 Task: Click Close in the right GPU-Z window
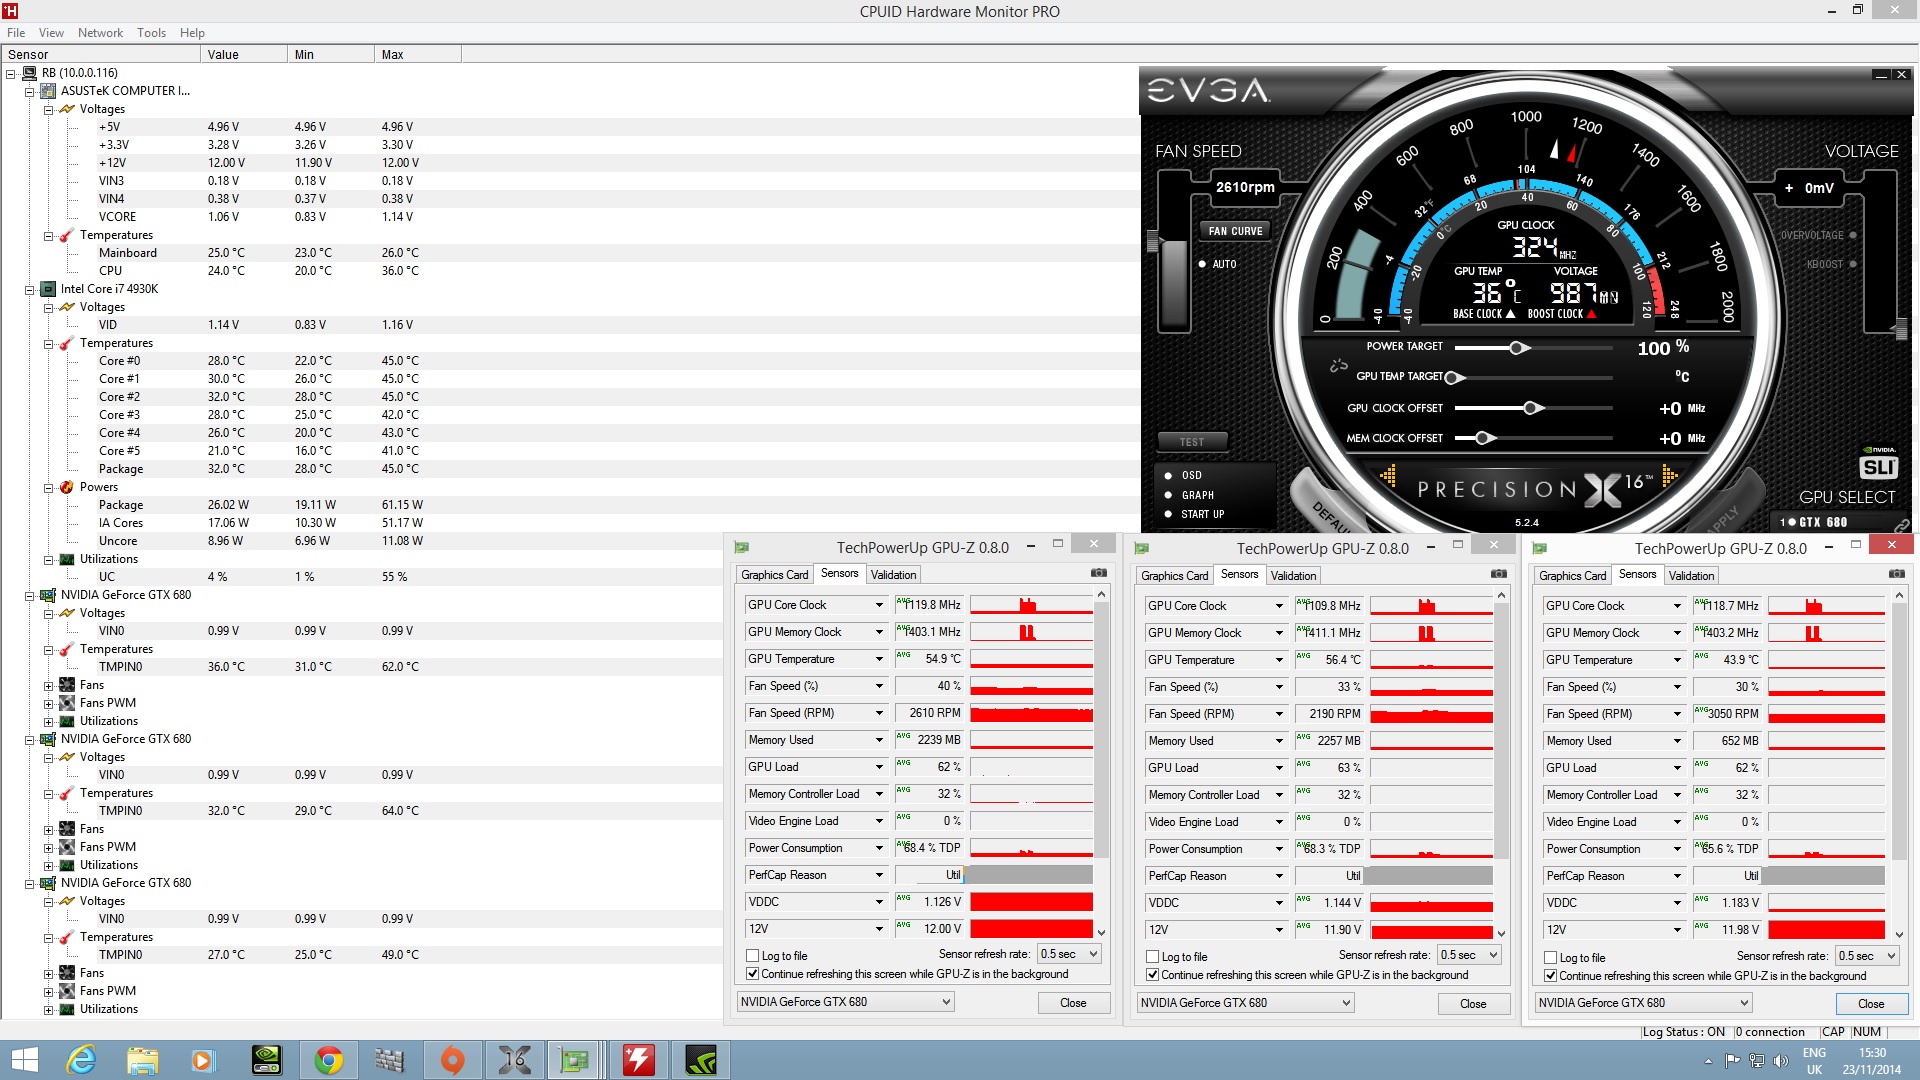pos(1870,1004)
